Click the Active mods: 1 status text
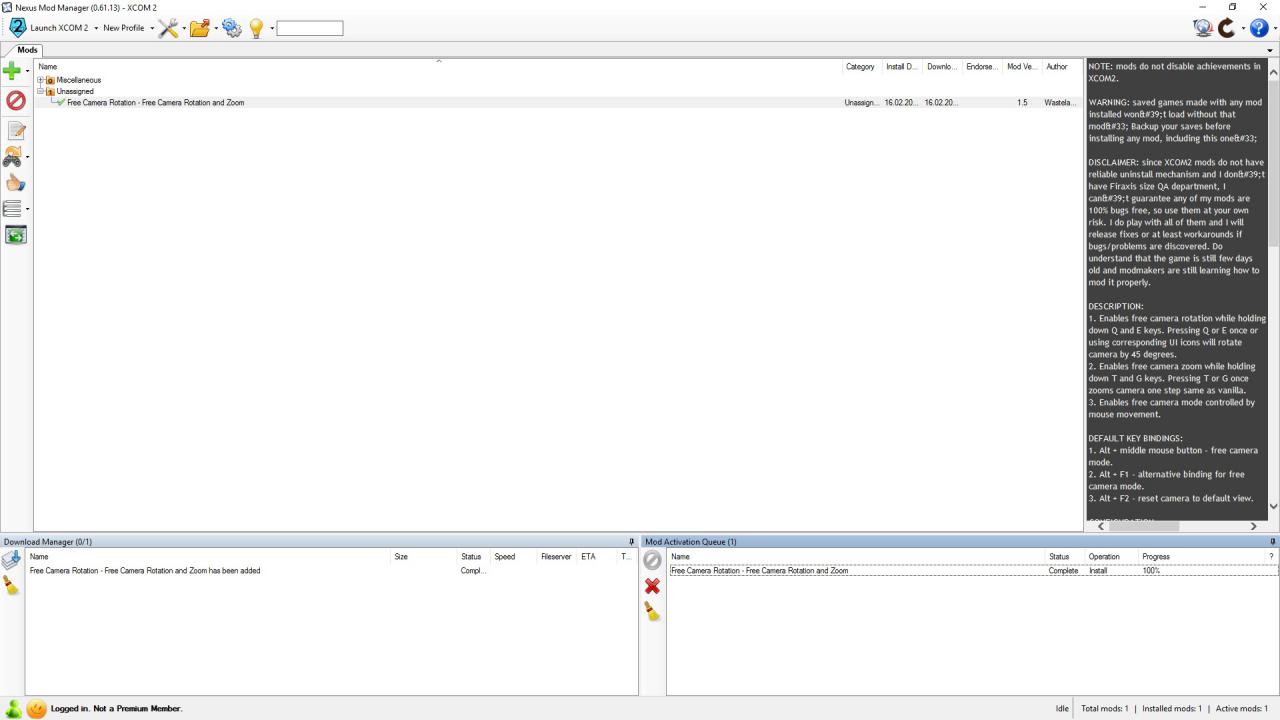1280x720 pixels. pyautogui.click(x=1241, y=708)
